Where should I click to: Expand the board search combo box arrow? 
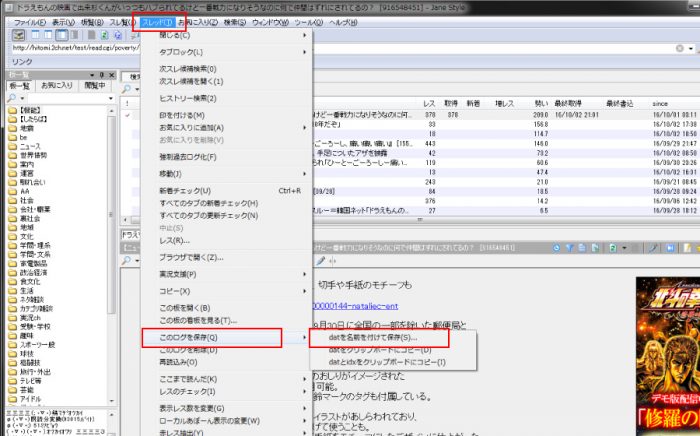pos(111,98)
